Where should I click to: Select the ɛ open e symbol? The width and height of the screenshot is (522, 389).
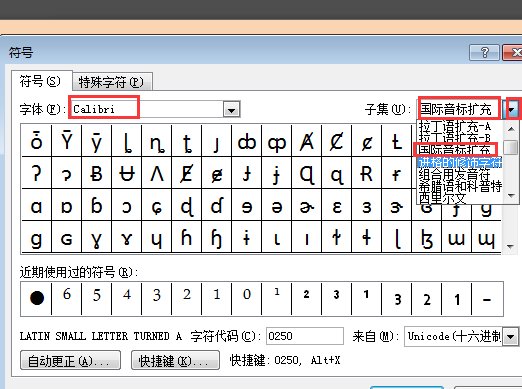(x=337, y=205)
